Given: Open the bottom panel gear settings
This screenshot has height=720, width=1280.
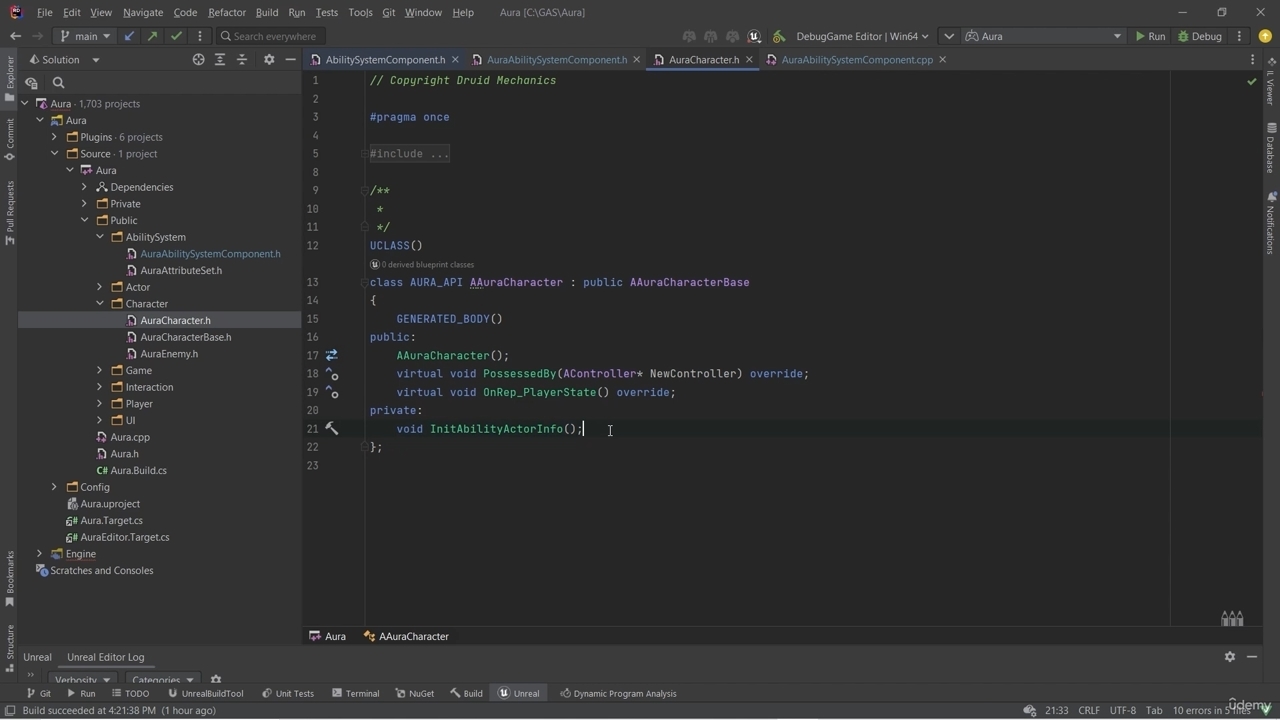Looking at the screenshot, I should click(1230, 657).
